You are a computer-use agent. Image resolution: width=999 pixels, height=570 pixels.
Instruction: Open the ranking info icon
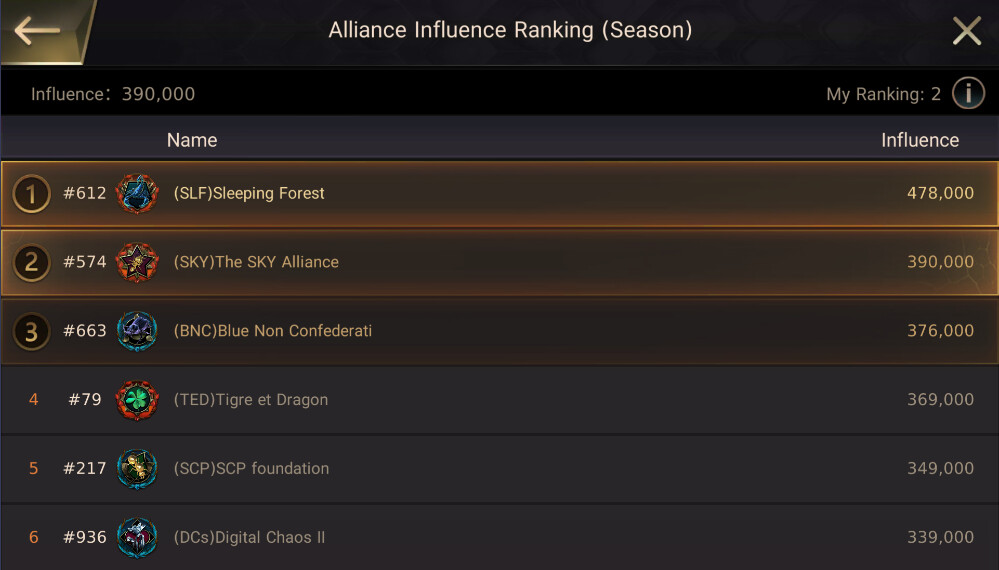click(967, 94)
